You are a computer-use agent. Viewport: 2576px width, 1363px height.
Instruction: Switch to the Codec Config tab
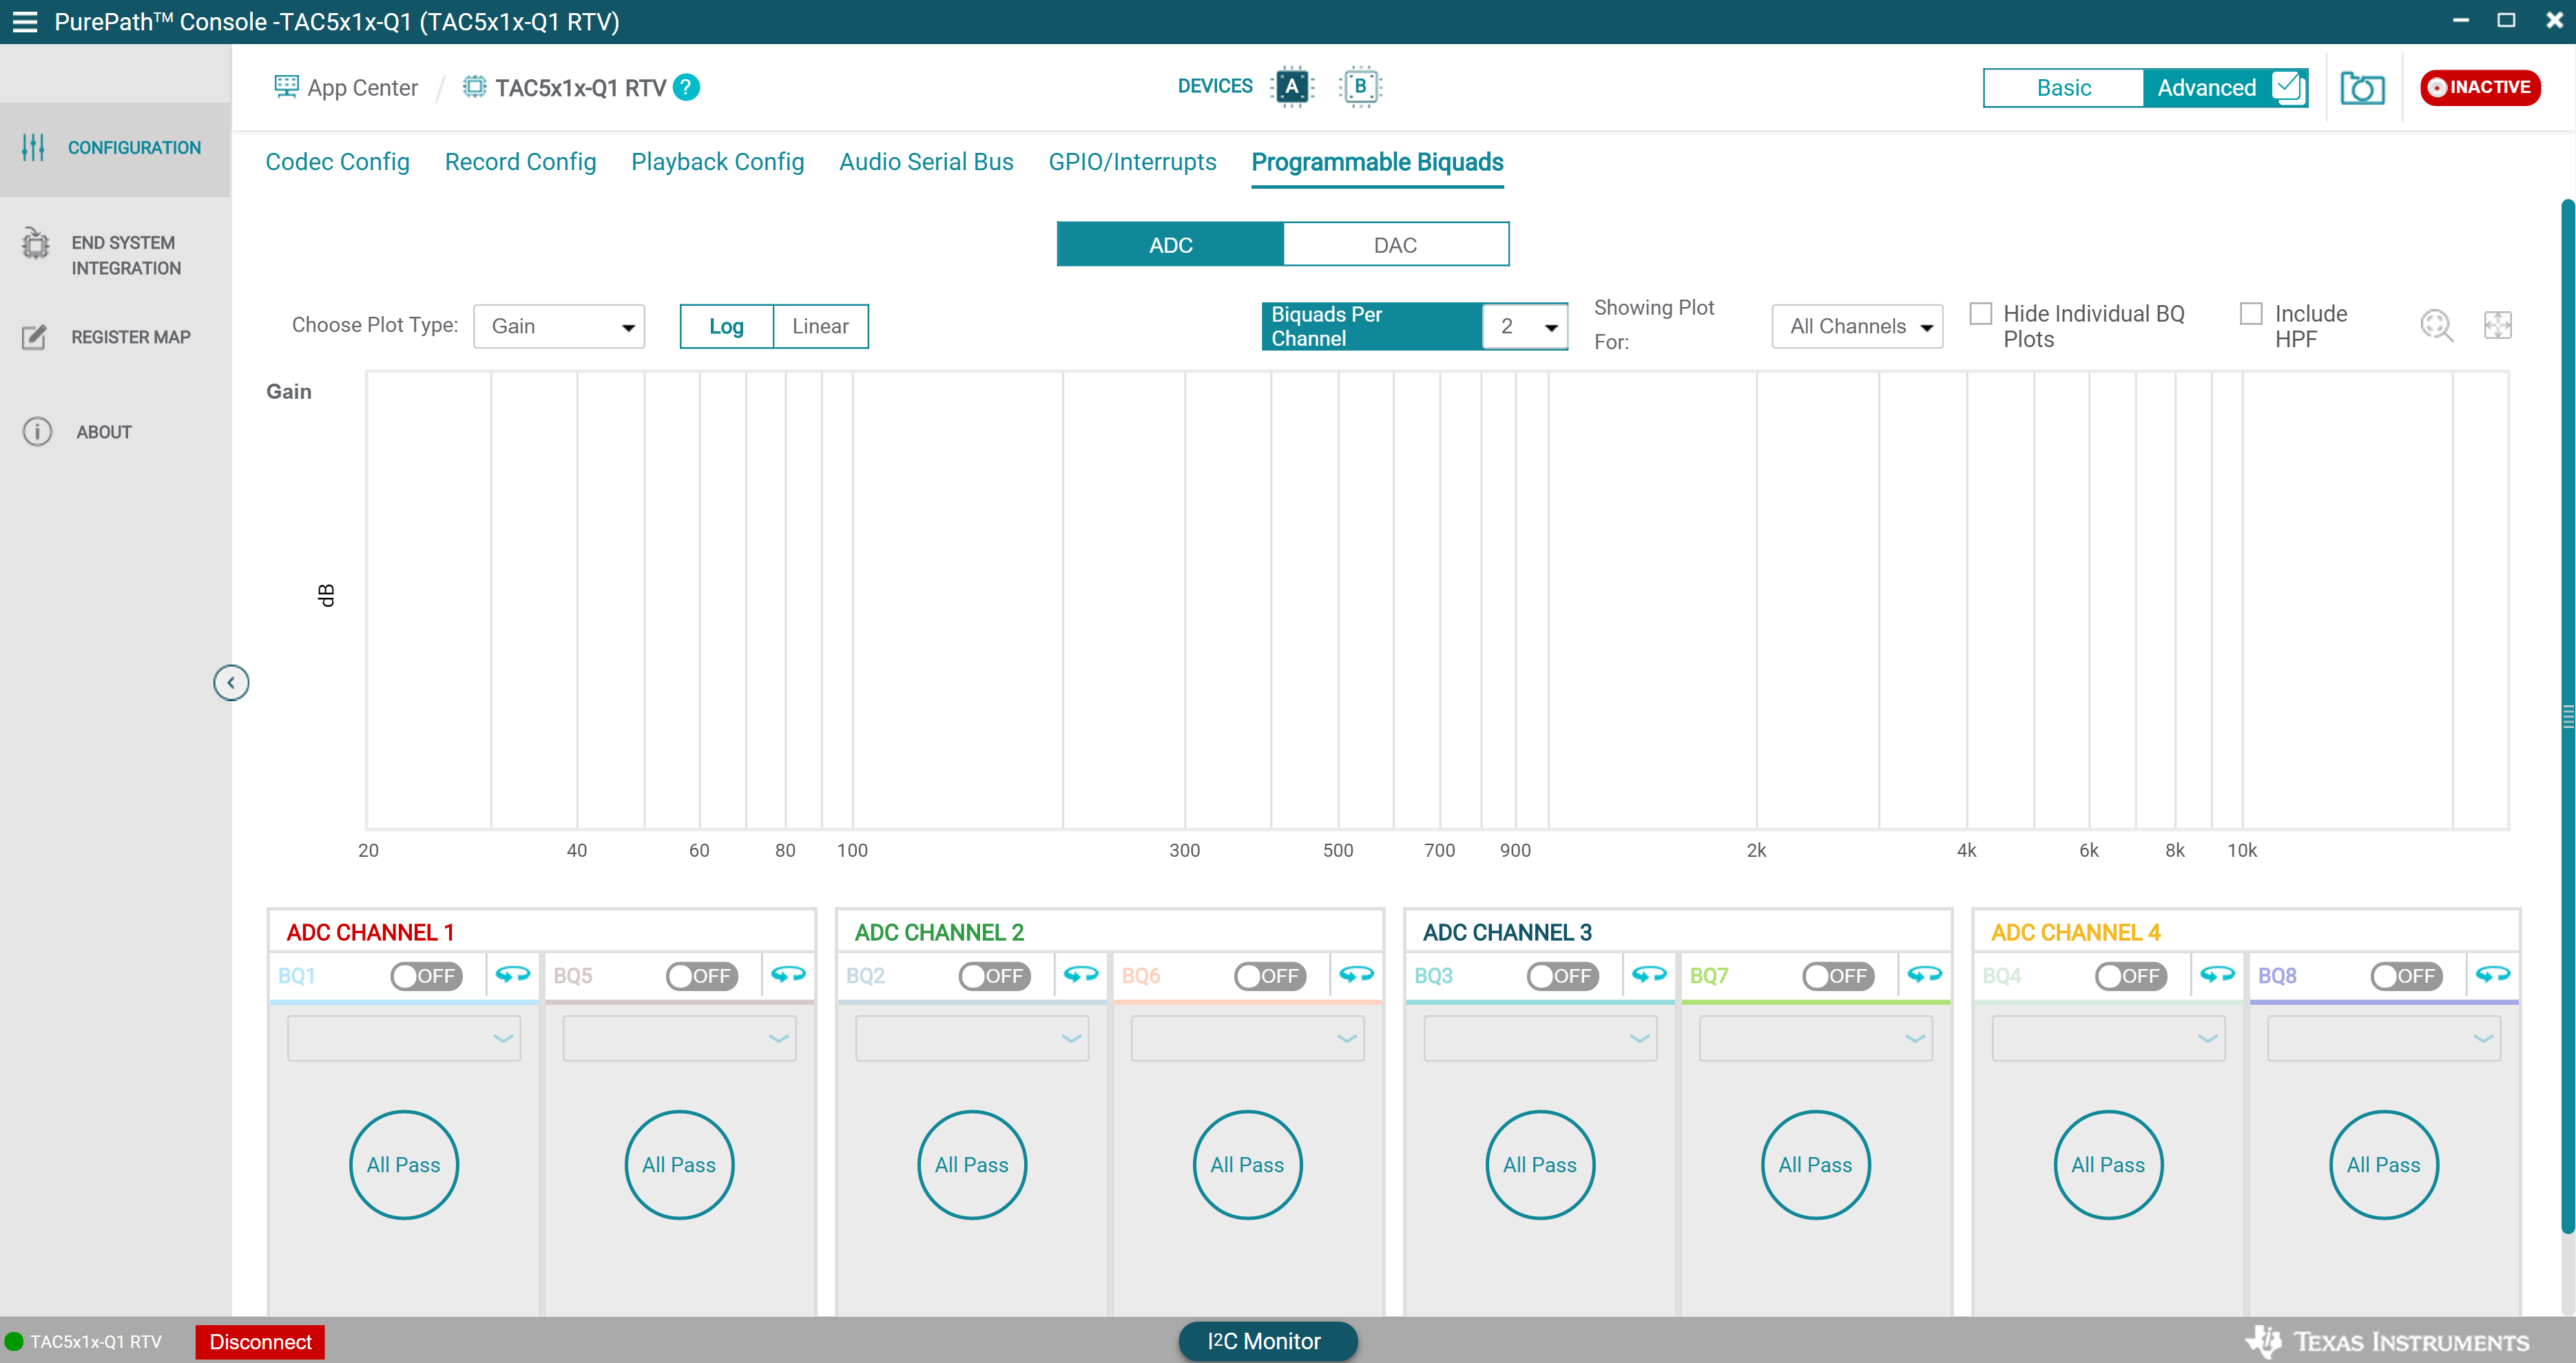point(337,162)
